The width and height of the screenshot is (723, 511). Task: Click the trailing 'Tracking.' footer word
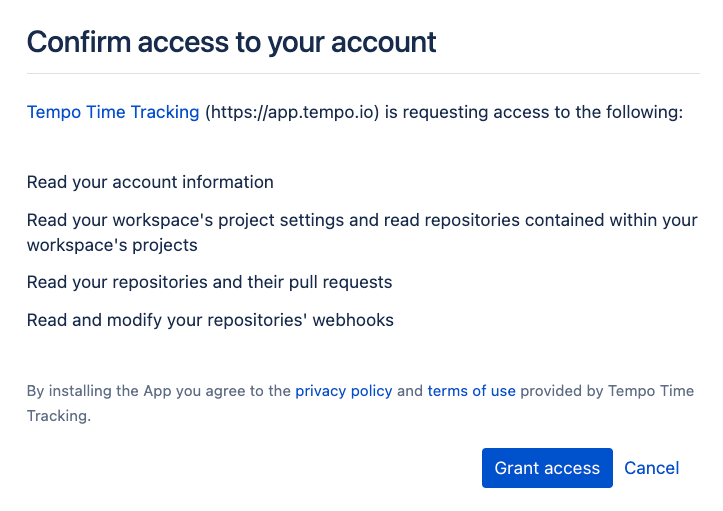pos(58,416)
